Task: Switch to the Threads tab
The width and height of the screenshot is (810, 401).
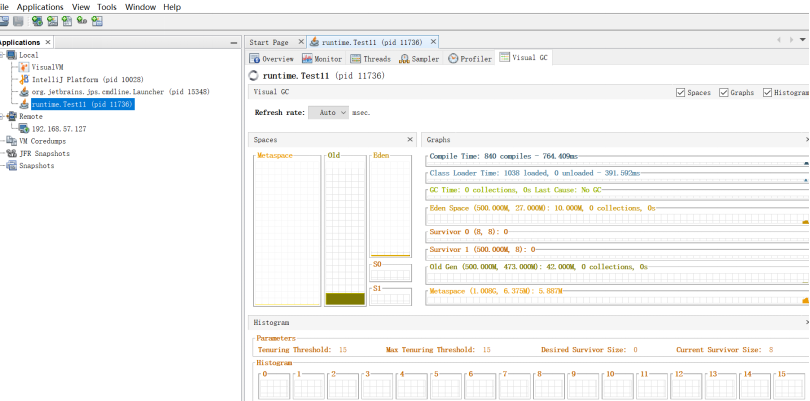Action: 371,58
